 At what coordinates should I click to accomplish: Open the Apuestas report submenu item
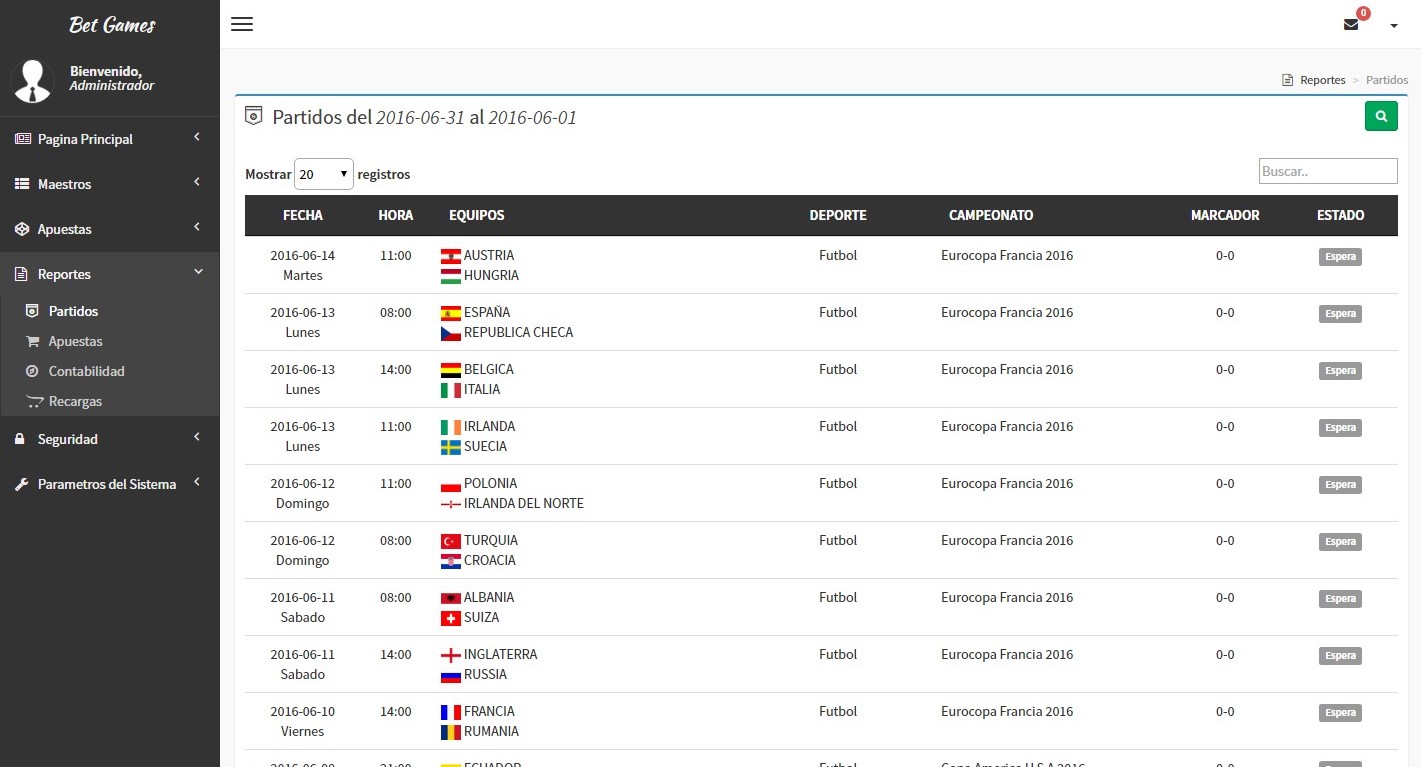click(76, 341)
